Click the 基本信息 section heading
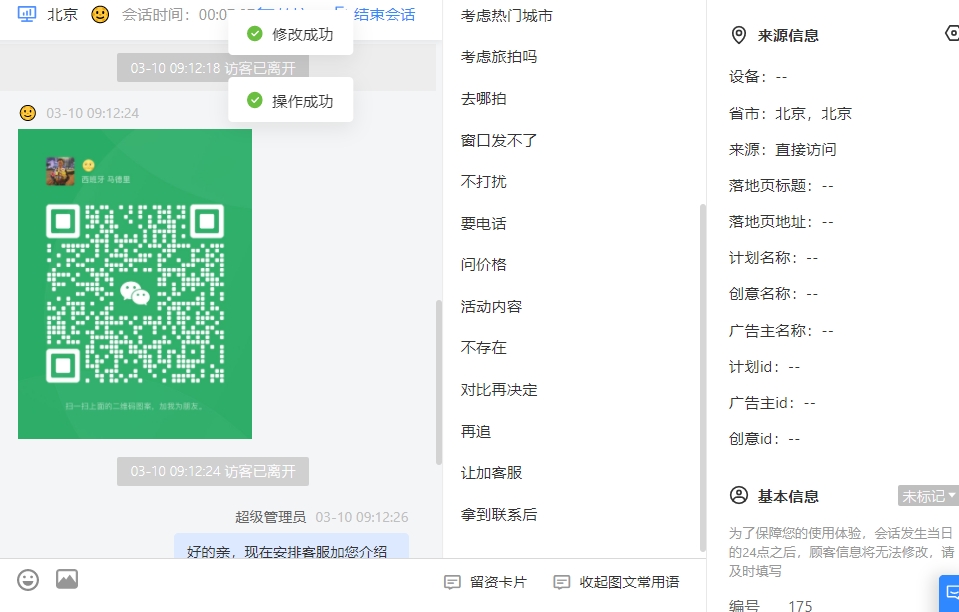Image resolution: width=959 pixels, height=612 pixels. click(788, 496)
